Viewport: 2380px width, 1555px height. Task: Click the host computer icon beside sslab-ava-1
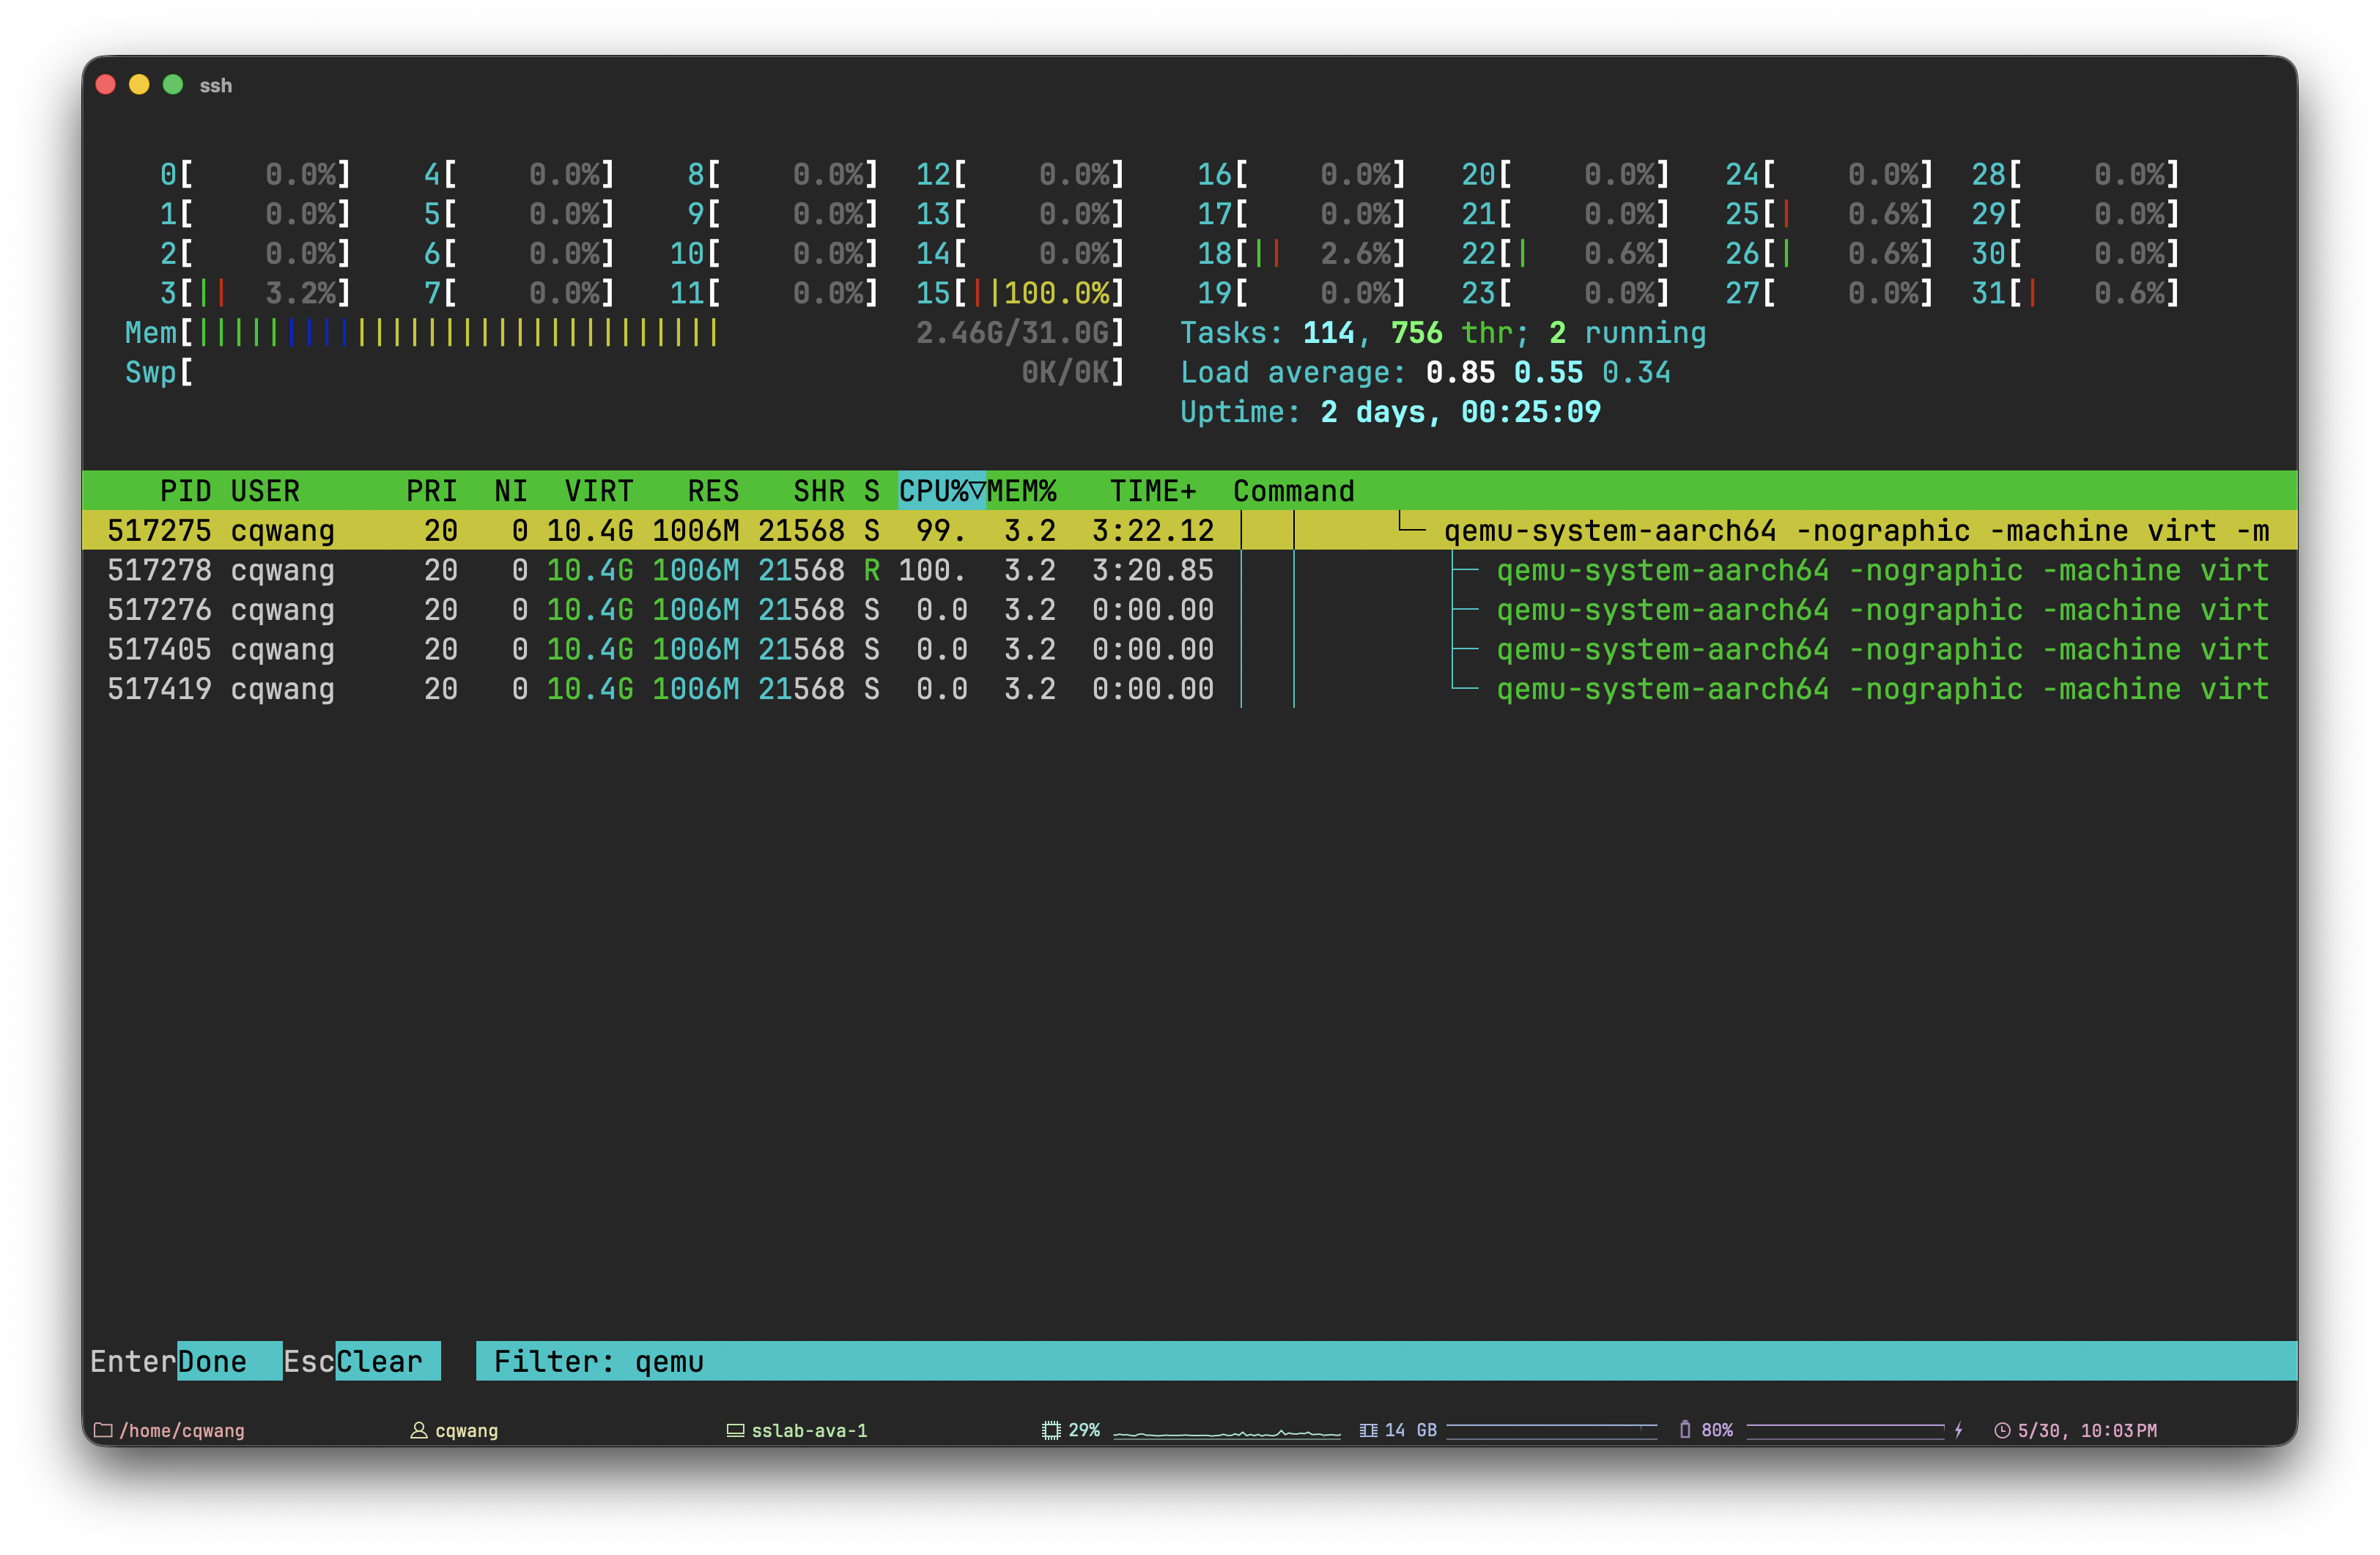(735, 1430)
